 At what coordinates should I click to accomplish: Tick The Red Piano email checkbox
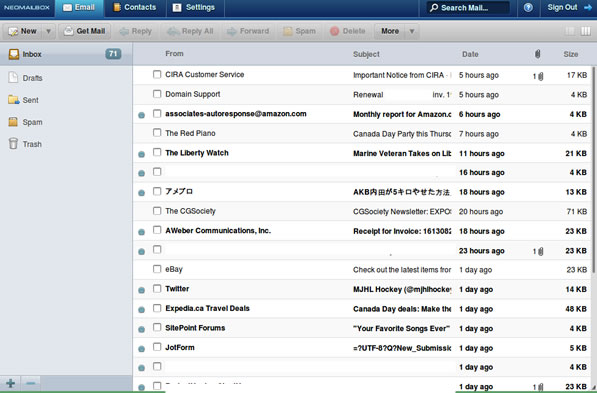[x=157, y=133]
